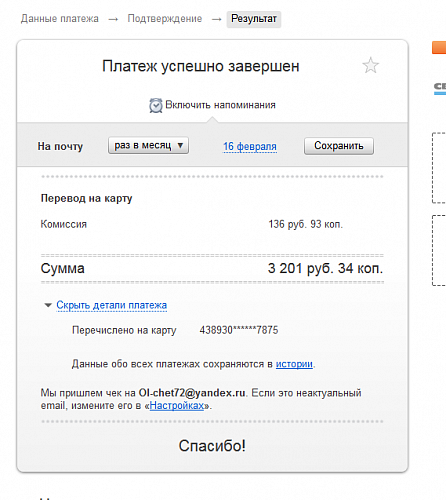
Task: Go to the 'Подтверждение' breadcrumb step
Action: tap(165, 19)
